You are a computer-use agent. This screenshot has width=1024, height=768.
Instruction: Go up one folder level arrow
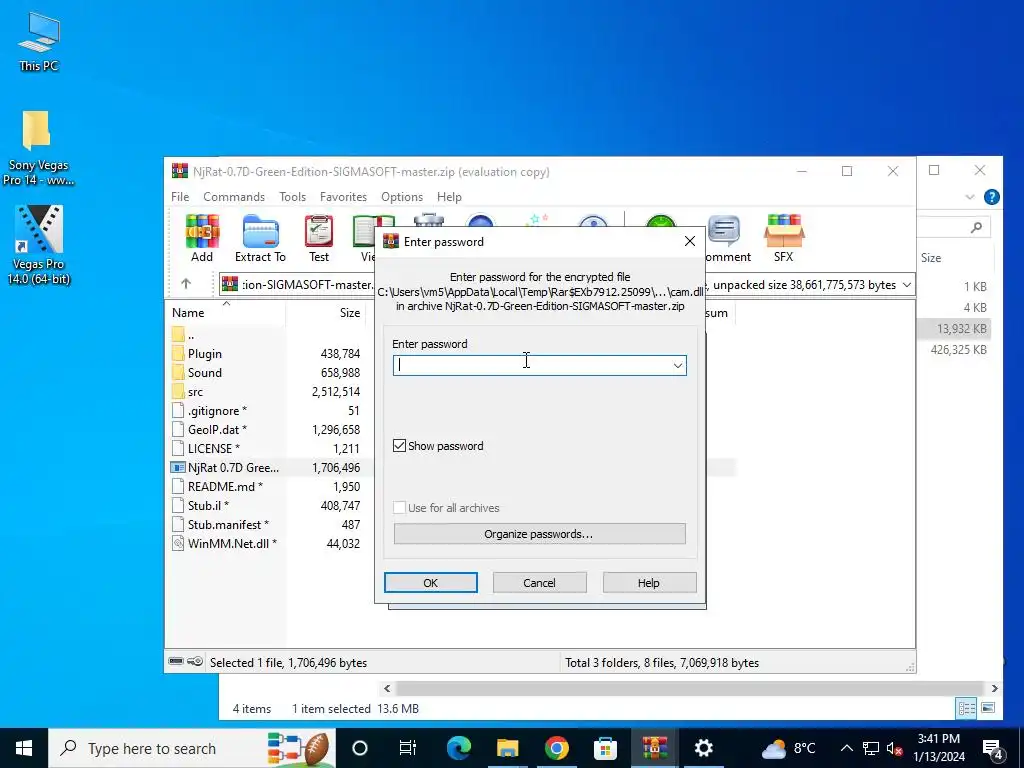point(186,283)
